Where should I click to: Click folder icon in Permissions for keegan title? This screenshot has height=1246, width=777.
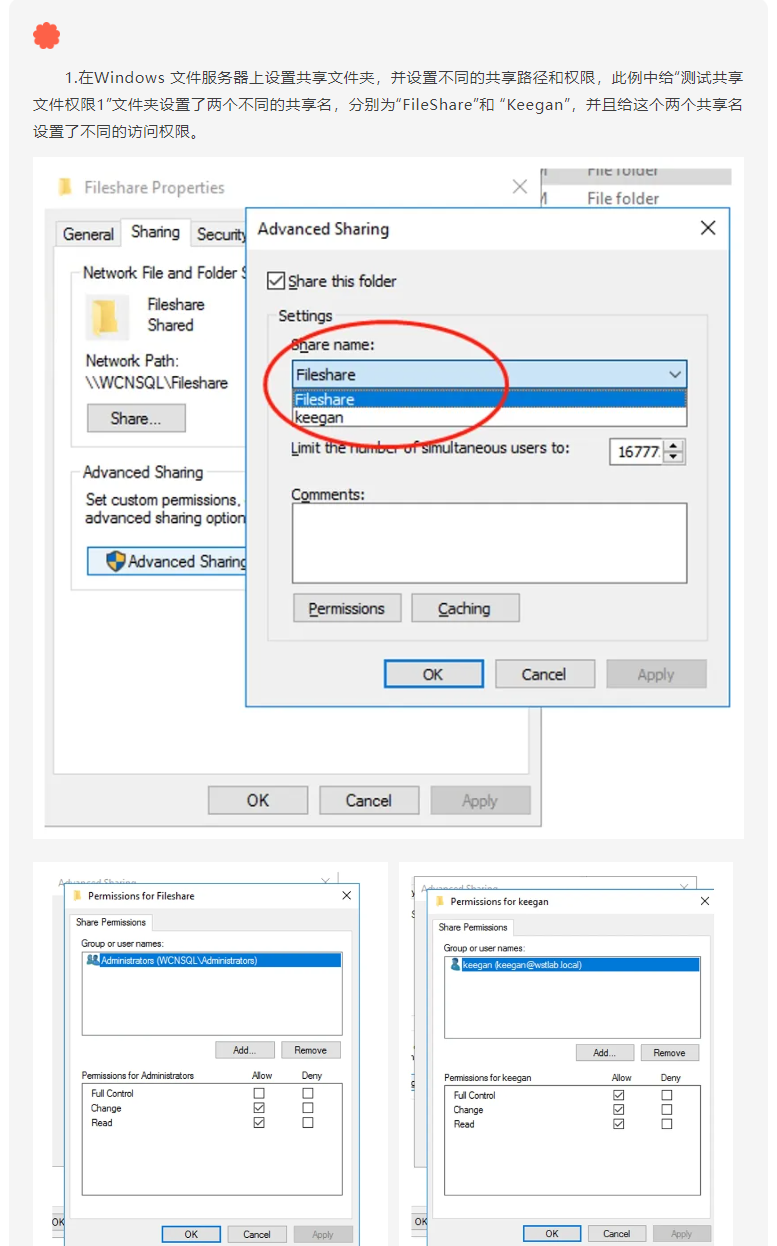click(440, 901)
